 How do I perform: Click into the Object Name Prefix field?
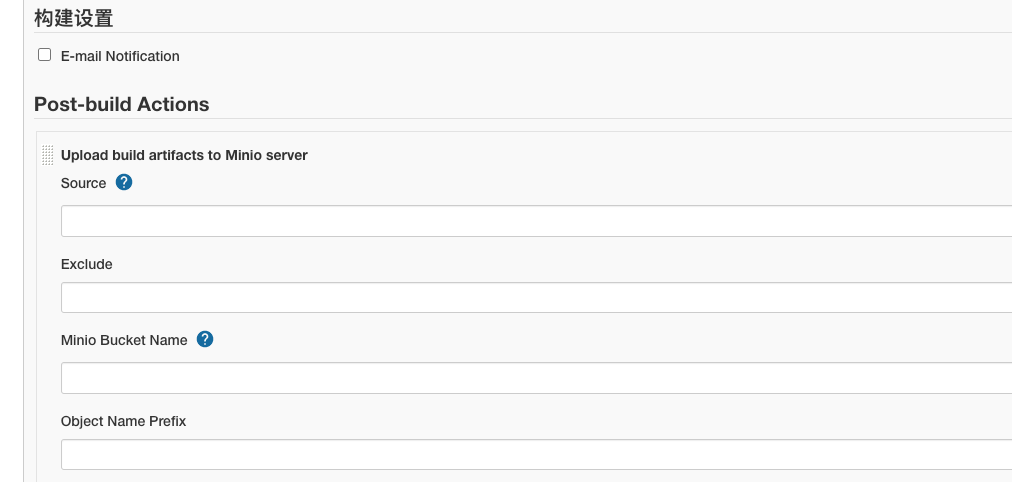(536, 455)
